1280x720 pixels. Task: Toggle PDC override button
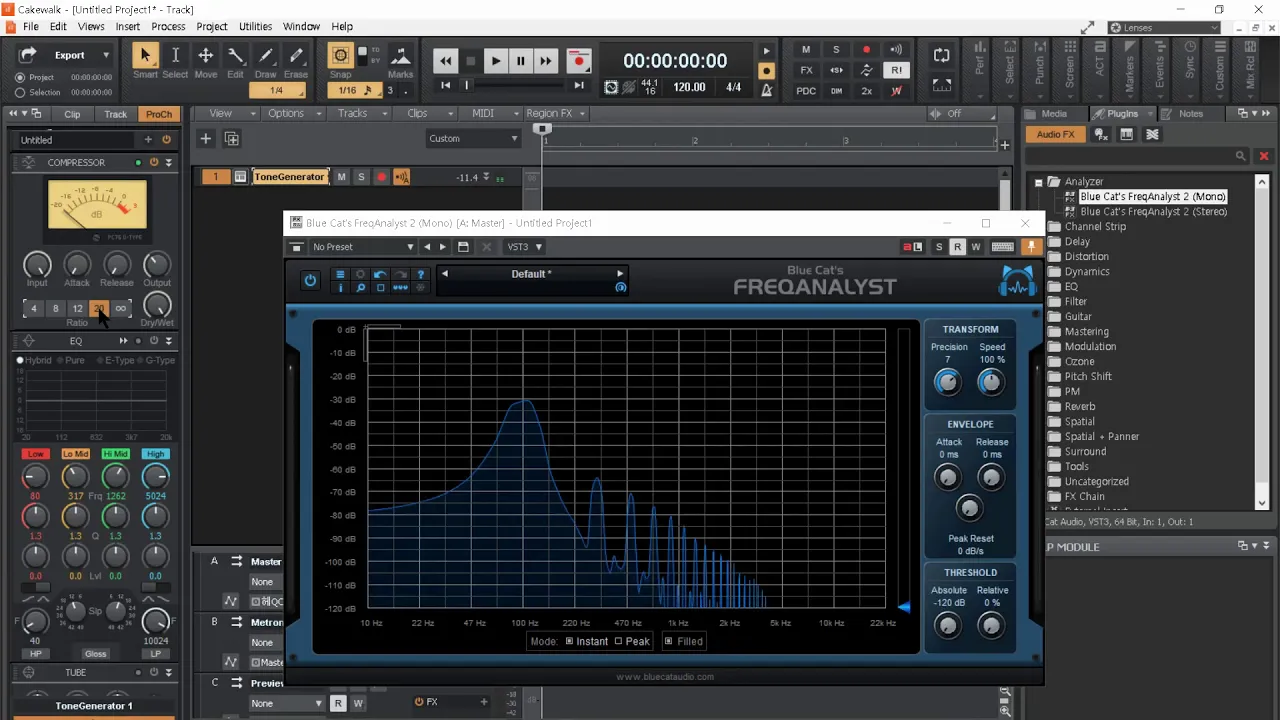806,91
